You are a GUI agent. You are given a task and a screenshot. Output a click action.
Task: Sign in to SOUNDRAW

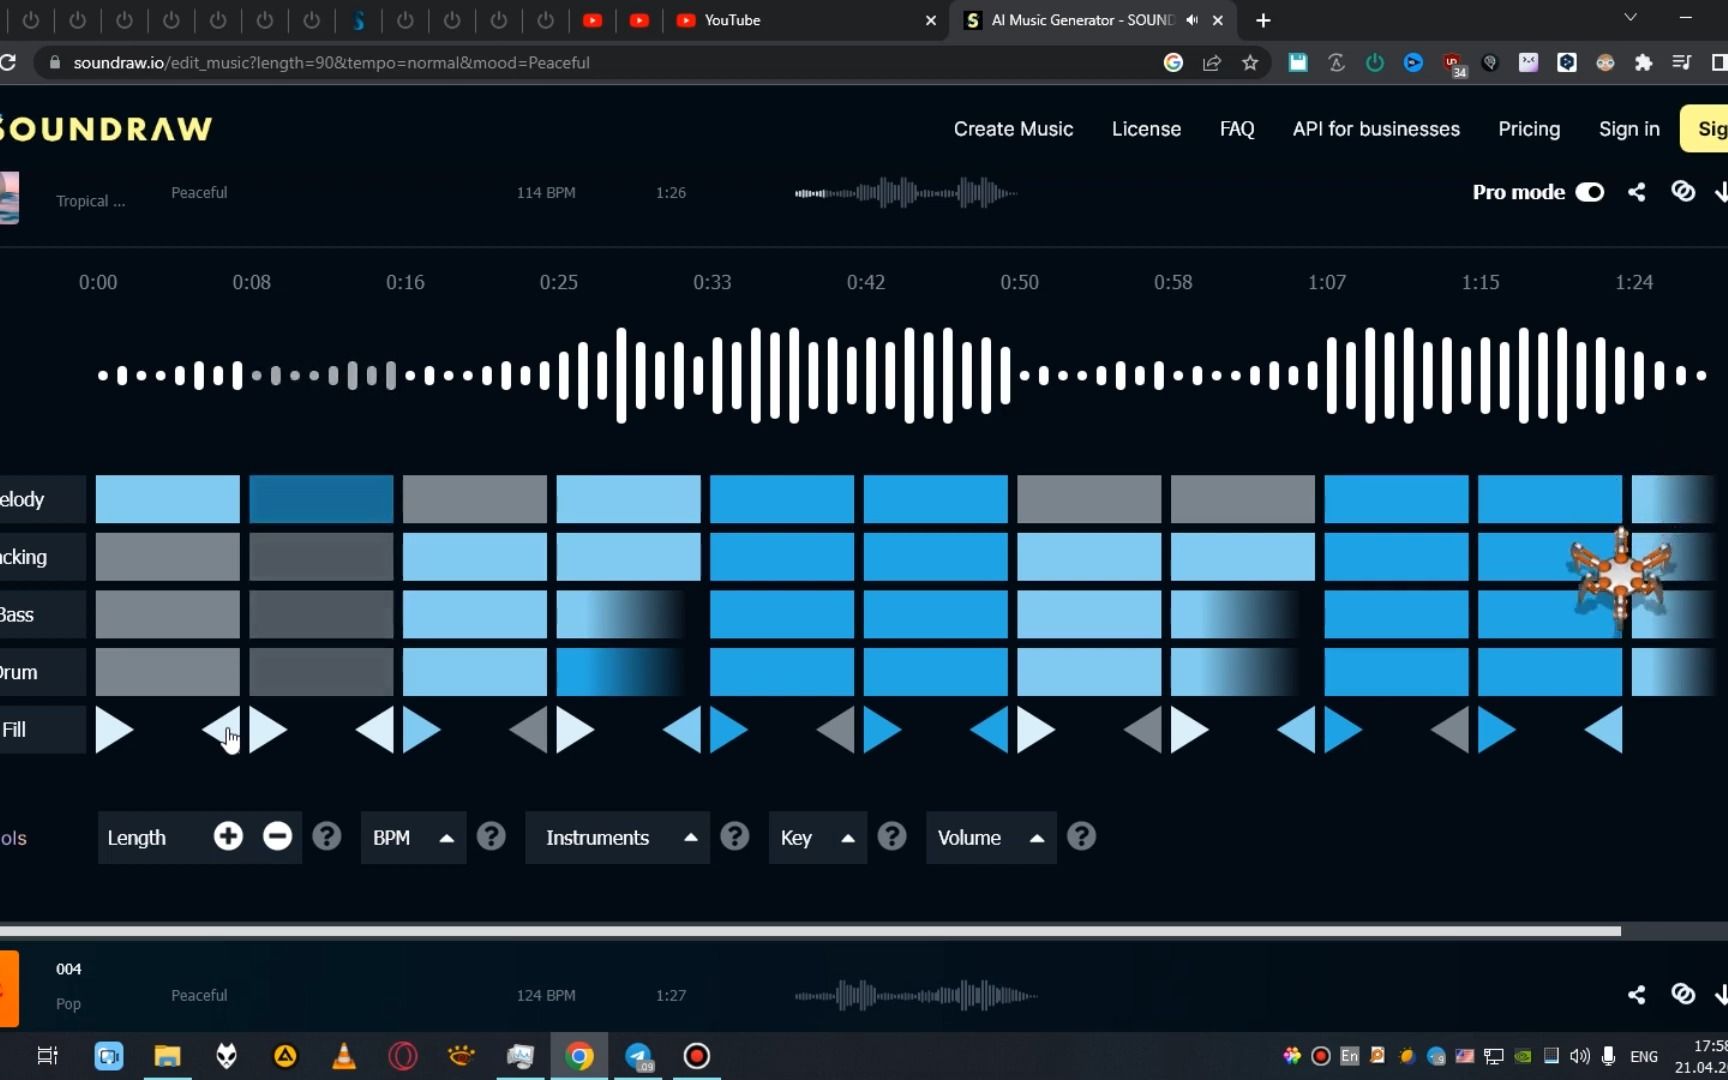[1628, 128]
